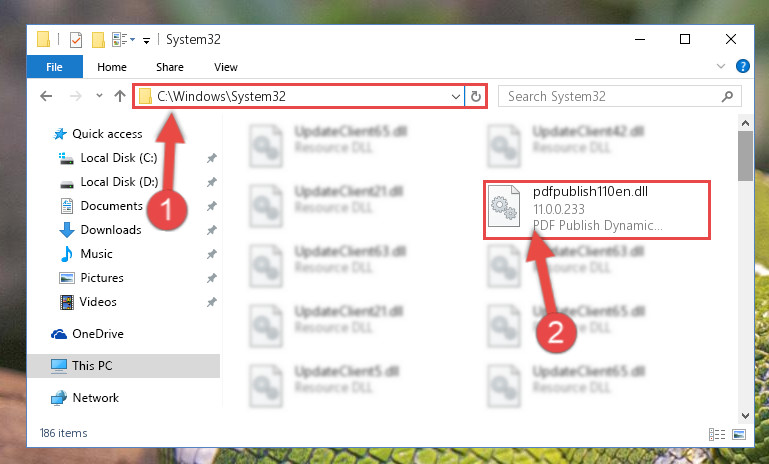Open the Customize Quick Access Toolbar dropdown
This screenshot has height=464, width=769.
click(146, 41)
